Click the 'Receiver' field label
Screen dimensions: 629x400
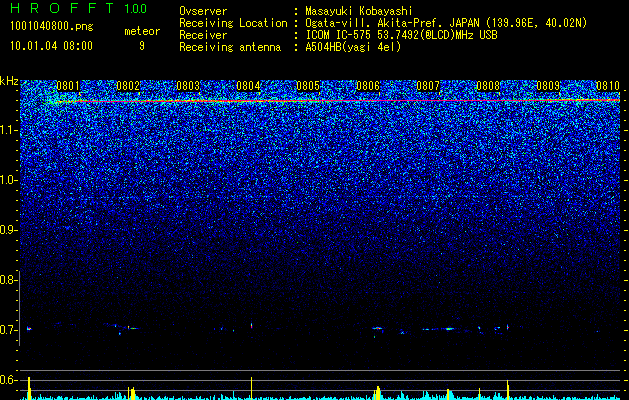[203, 35]
